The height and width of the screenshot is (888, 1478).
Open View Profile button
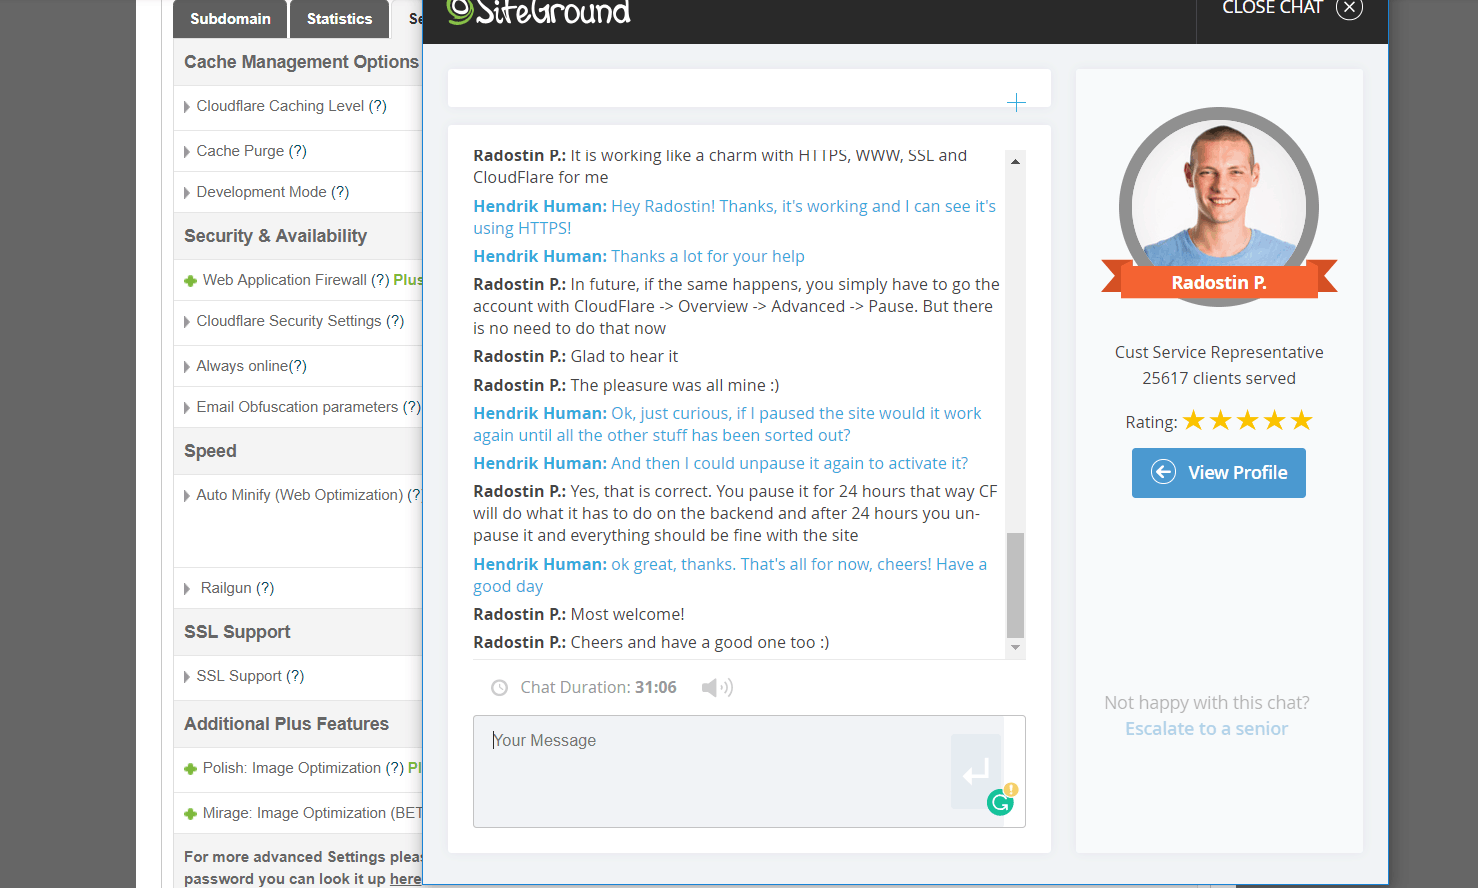click(x=1218, y=473)
